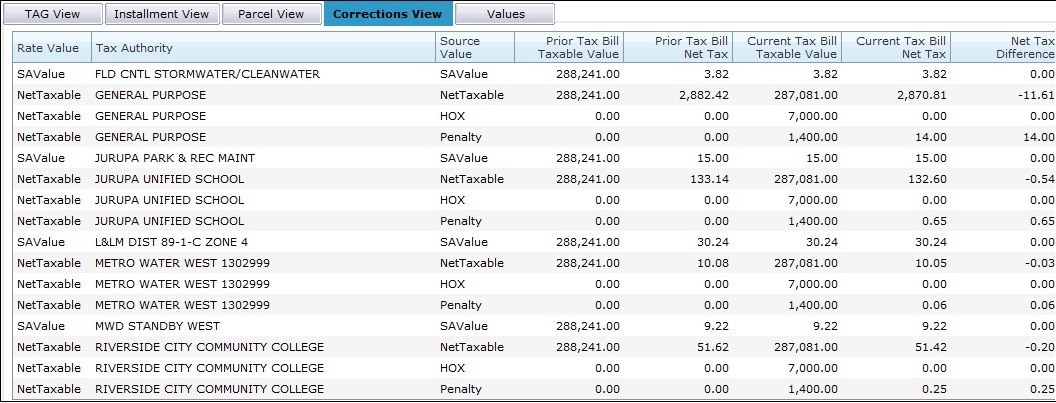Click Penalty source value in GENERAL PURPOSE row
This screenshot has width=1056, height=403.
point(461,137)
